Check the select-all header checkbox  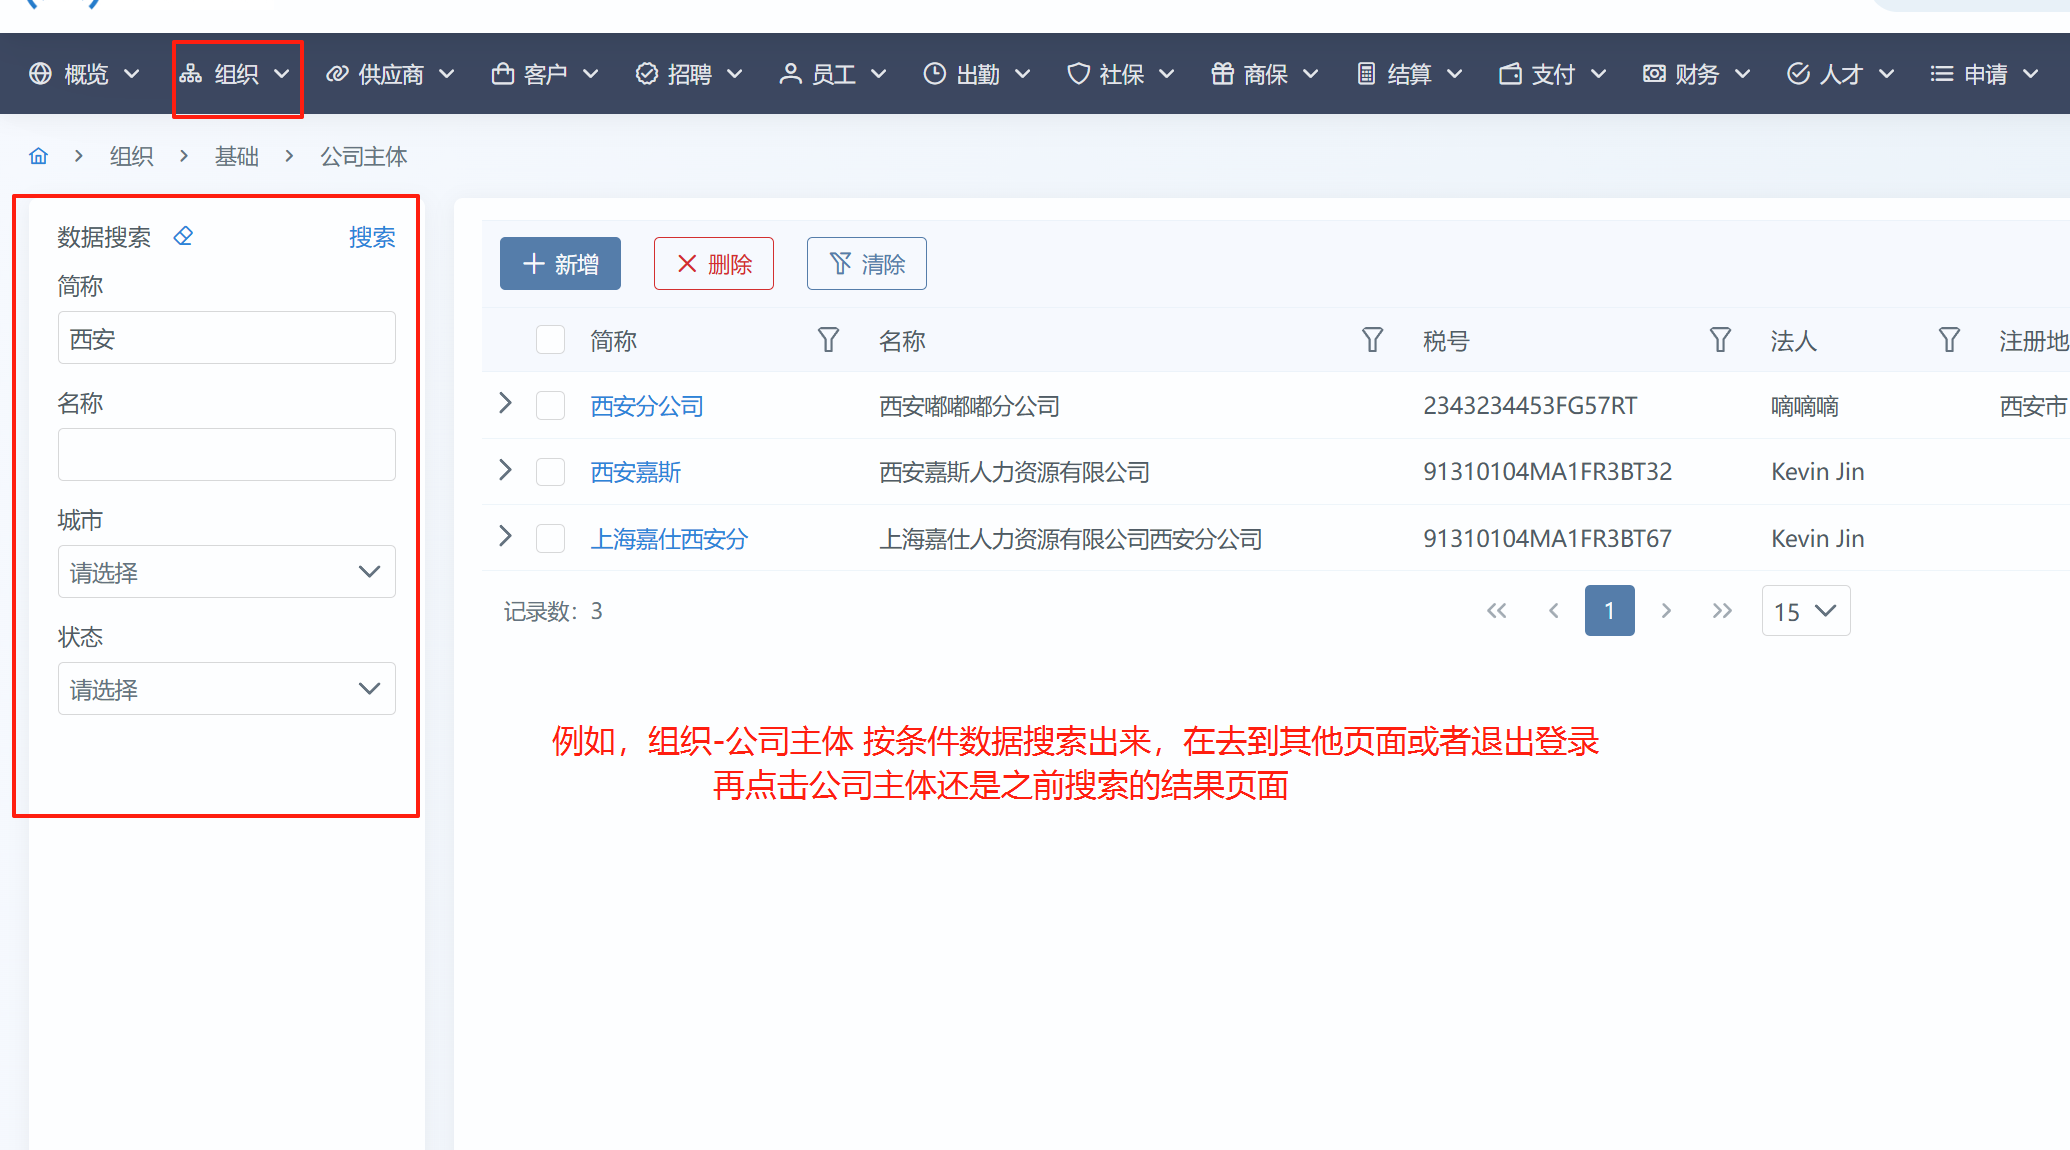pos(550,341)
